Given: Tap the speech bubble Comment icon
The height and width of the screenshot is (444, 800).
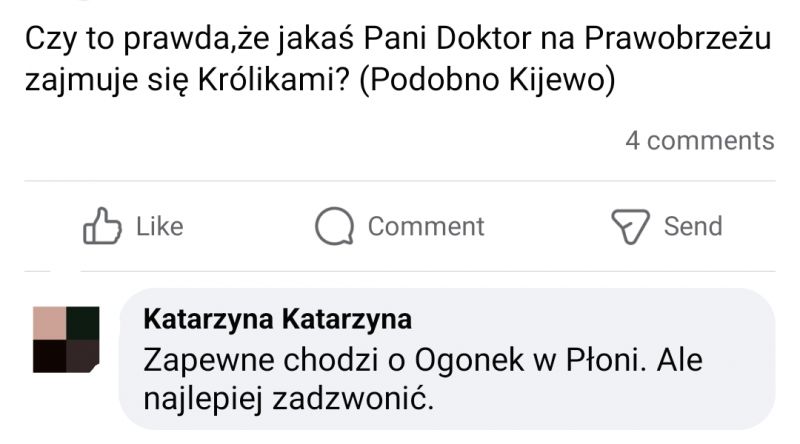Looking at the screenshot, I should coord(334,226).
